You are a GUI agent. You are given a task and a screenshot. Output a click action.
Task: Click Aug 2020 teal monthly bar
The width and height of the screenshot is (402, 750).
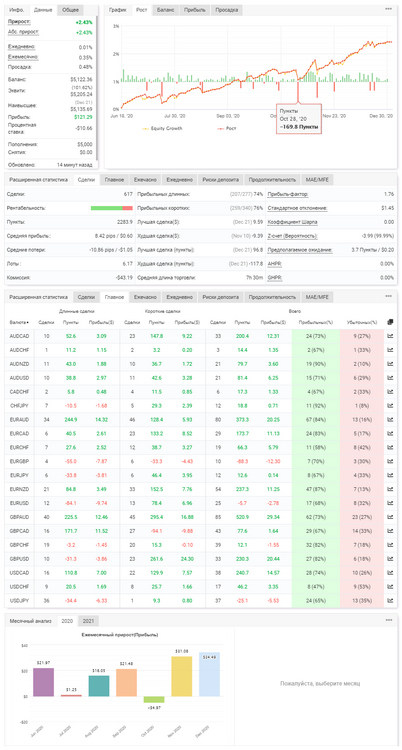pos(99,686)
